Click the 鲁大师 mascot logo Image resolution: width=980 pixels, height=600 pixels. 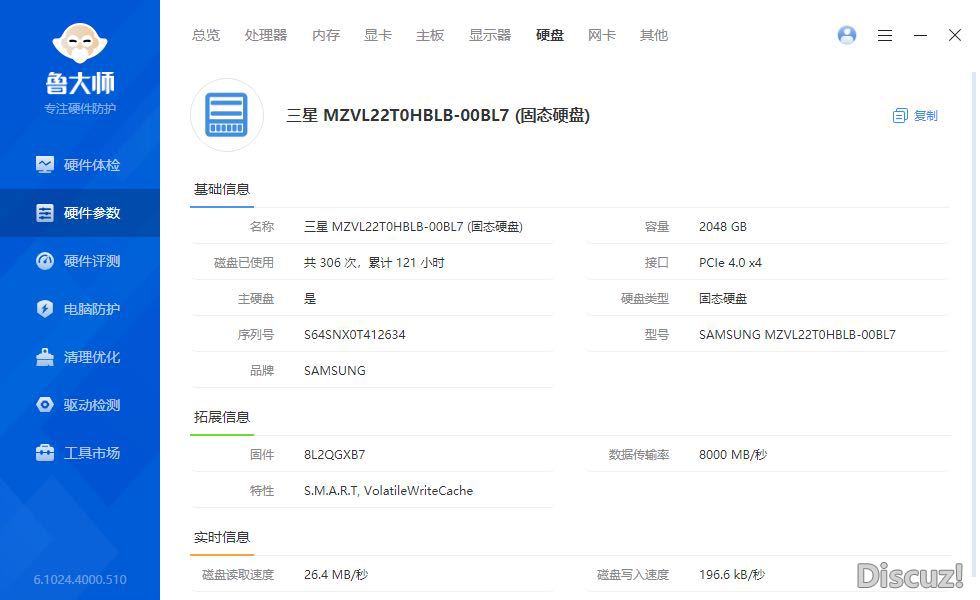pyautogui.click(x=80, y=43)
